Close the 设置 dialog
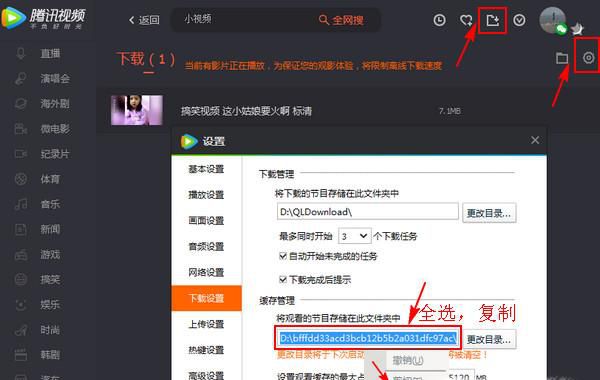 coord(535,140)
